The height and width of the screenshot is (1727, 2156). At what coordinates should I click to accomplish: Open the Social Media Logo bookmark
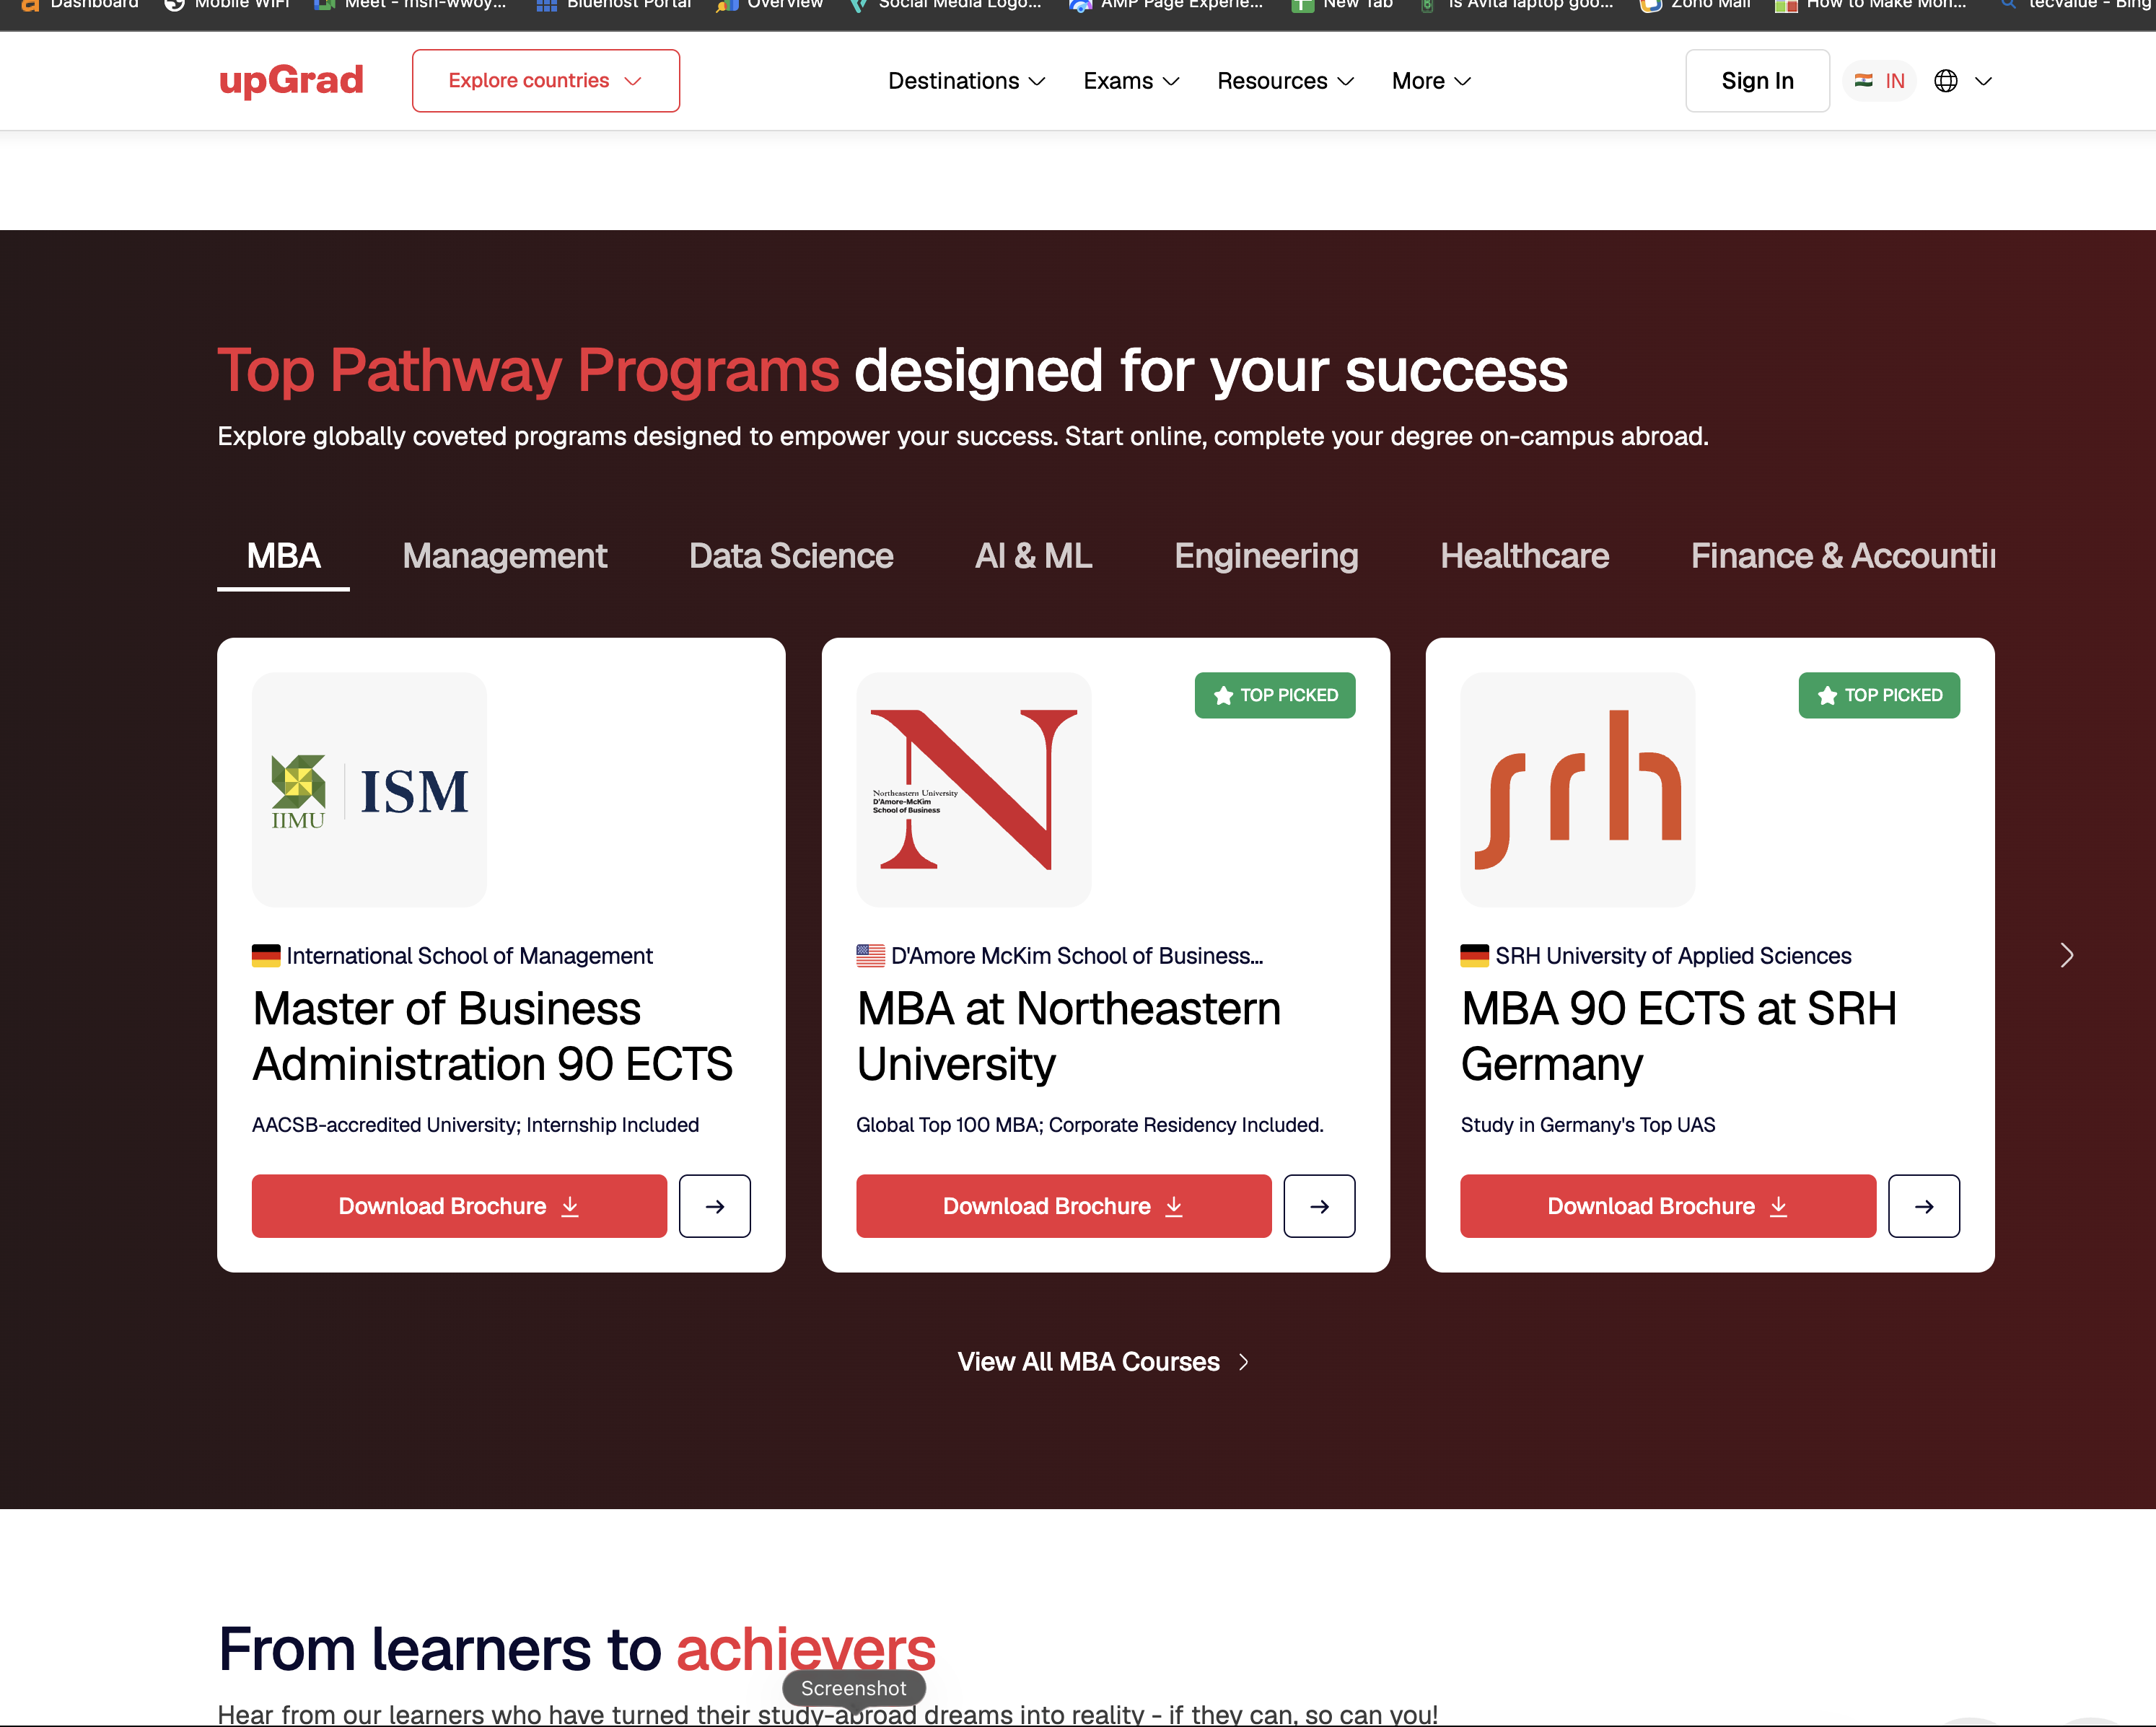(945, 6)
